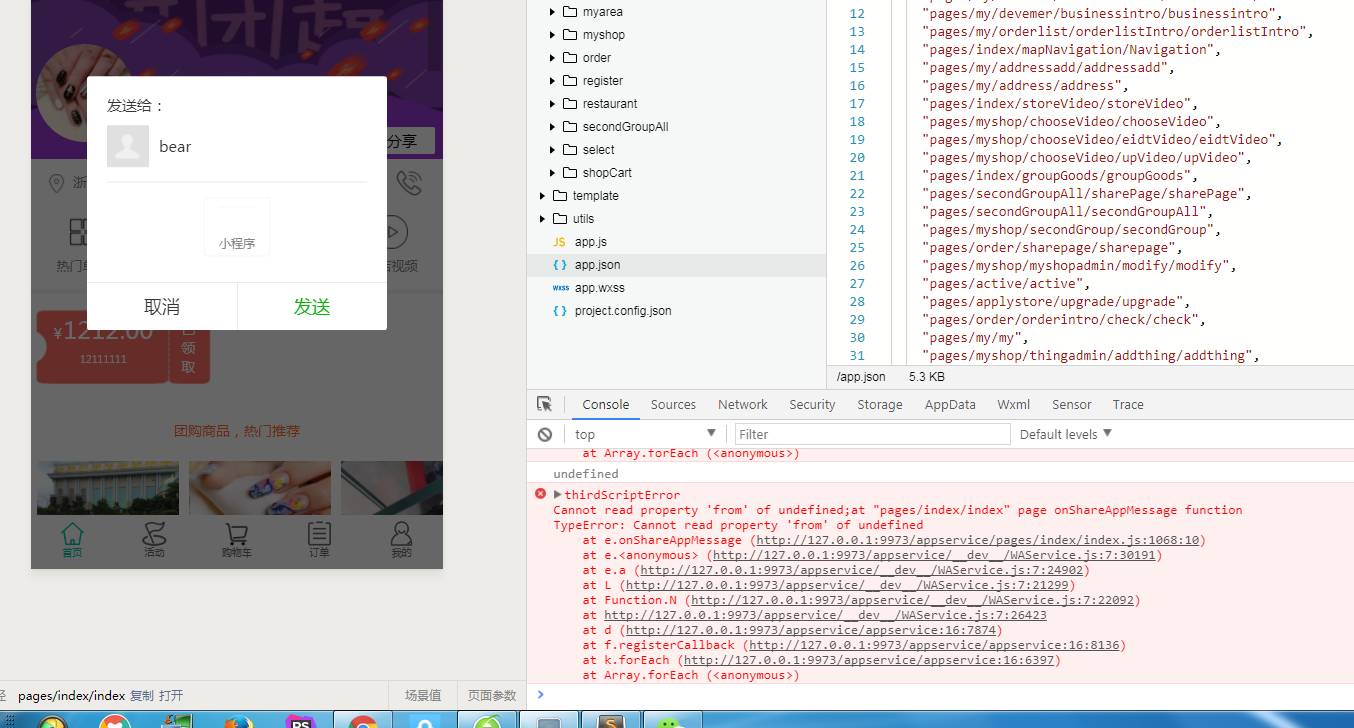Click the element inspector icon in devtools
The image size is (1354, 728).
tap(544, 404)
